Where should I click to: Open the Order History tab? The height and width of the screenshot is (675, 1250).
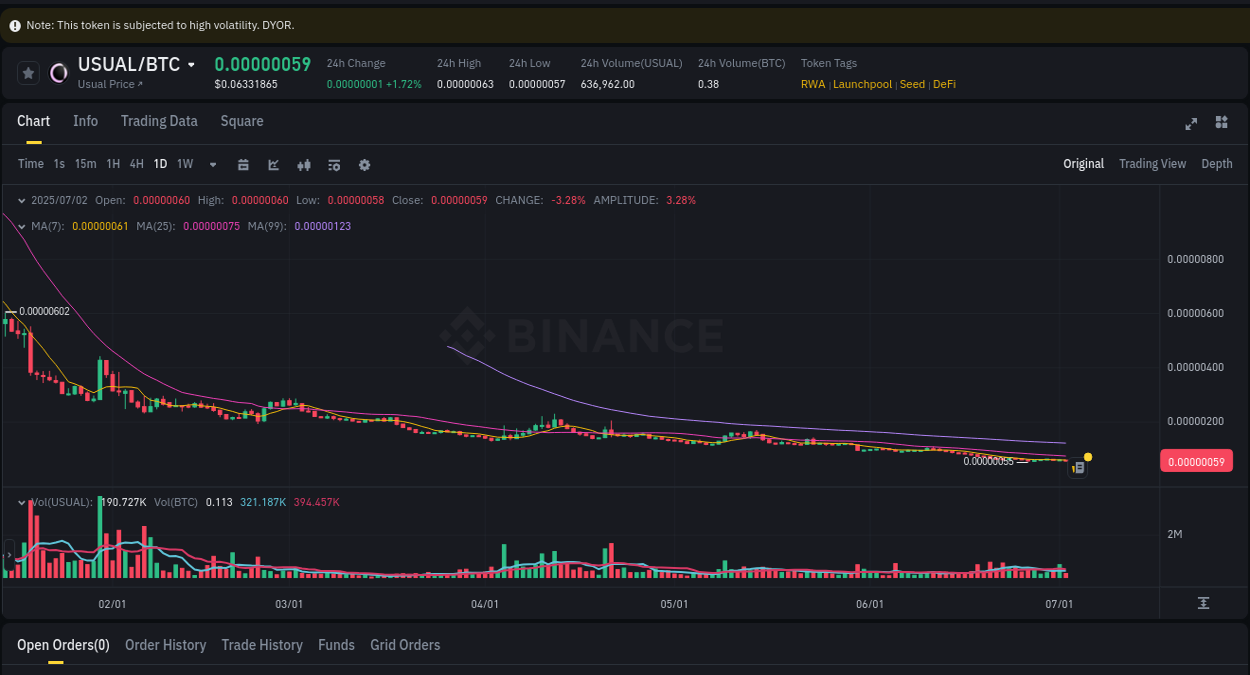[165, 645]
